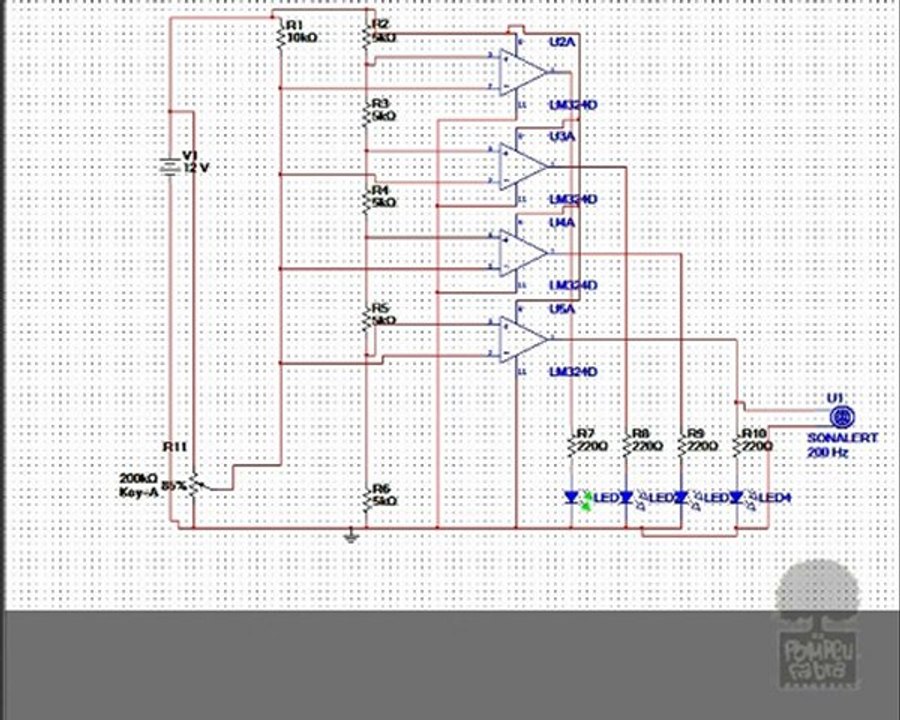Click the 200kΩ potentiometer value
Image resolution: width=900 pixels, height=720 pixels.
tap(138, 478)
